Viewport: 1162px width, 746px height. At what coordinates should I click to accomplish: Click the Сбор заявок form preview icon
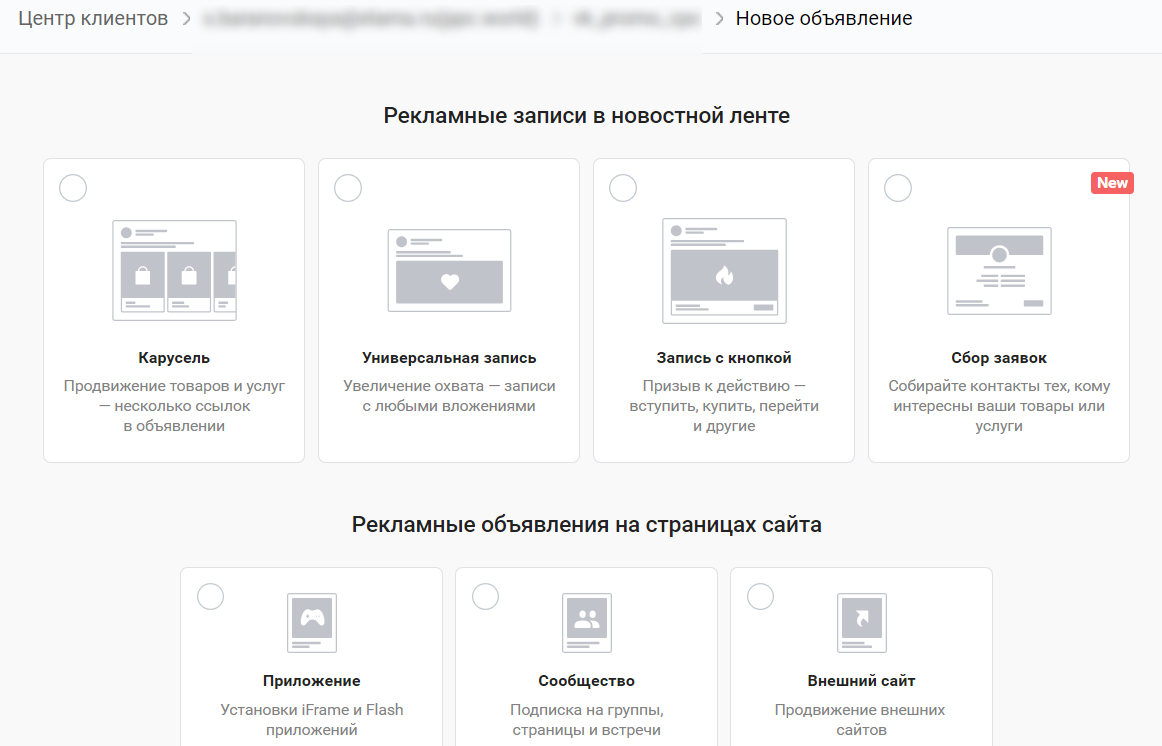coord(999,271)
